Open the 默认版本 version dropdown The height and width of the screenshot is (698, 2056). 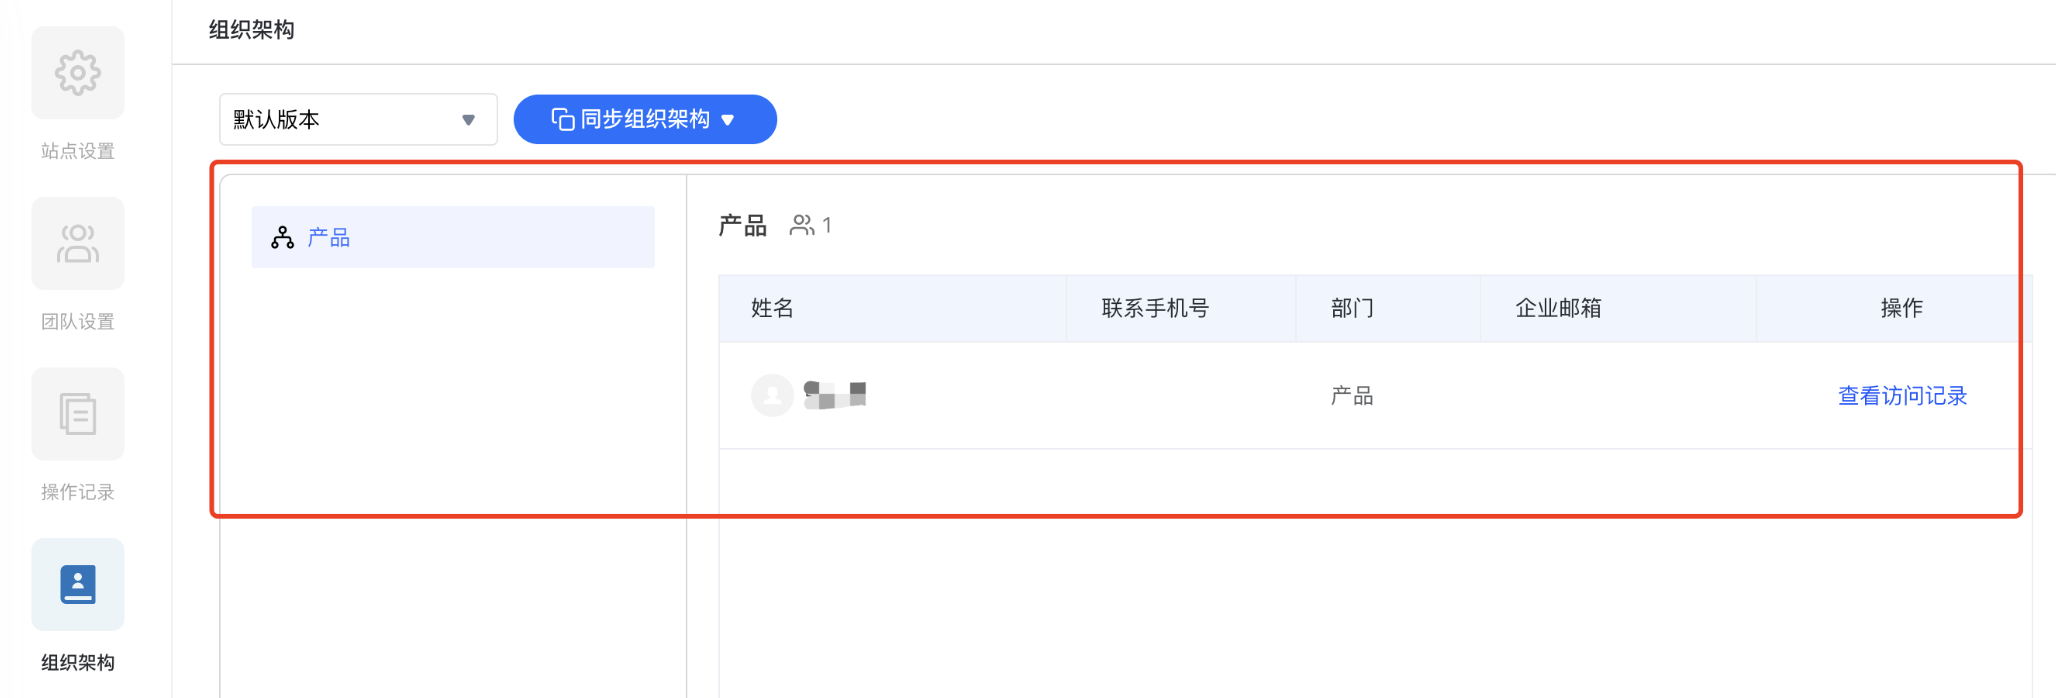pyautogui.click(x=358, y=119)
